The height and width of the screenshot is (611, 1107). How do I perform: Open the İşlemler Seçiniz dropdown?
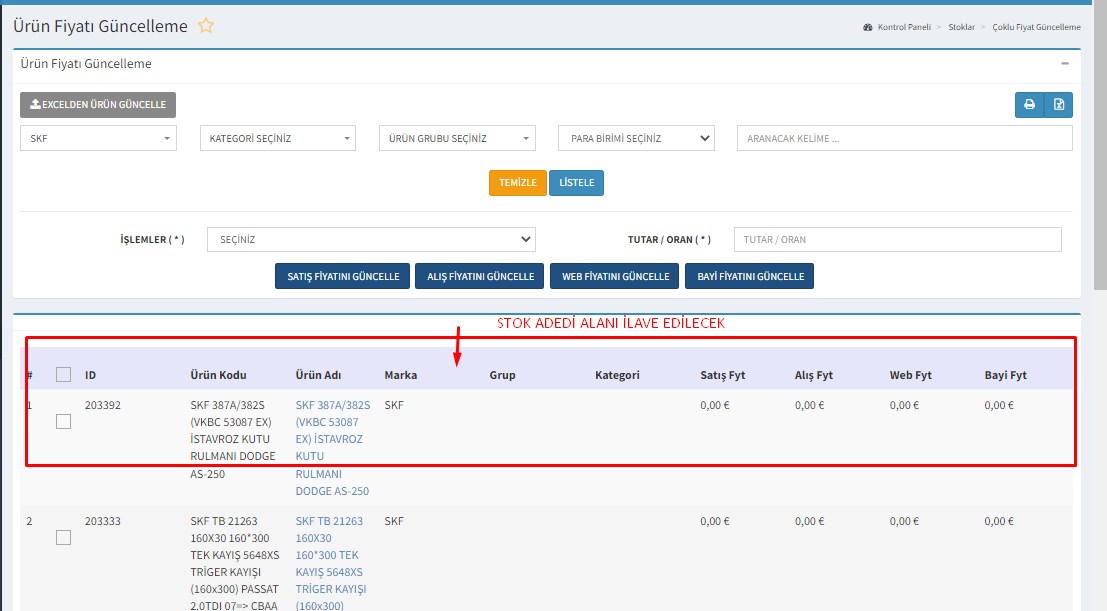click(371, 240)
